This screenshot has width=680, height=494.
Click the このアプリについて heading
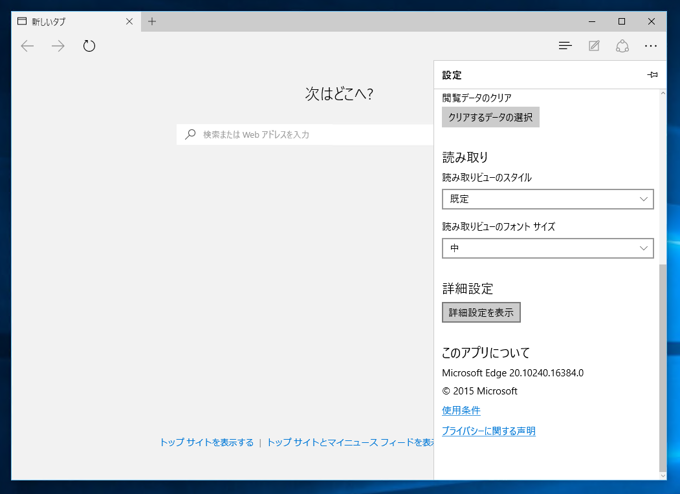(x=486, y=353)
